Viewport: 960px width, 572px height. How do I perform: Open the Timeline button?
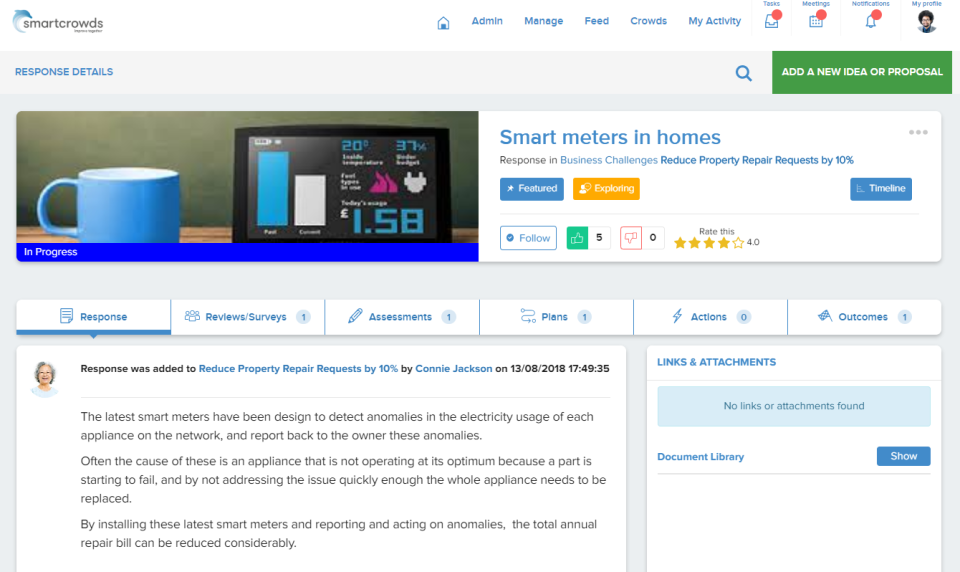coord(881,189)
